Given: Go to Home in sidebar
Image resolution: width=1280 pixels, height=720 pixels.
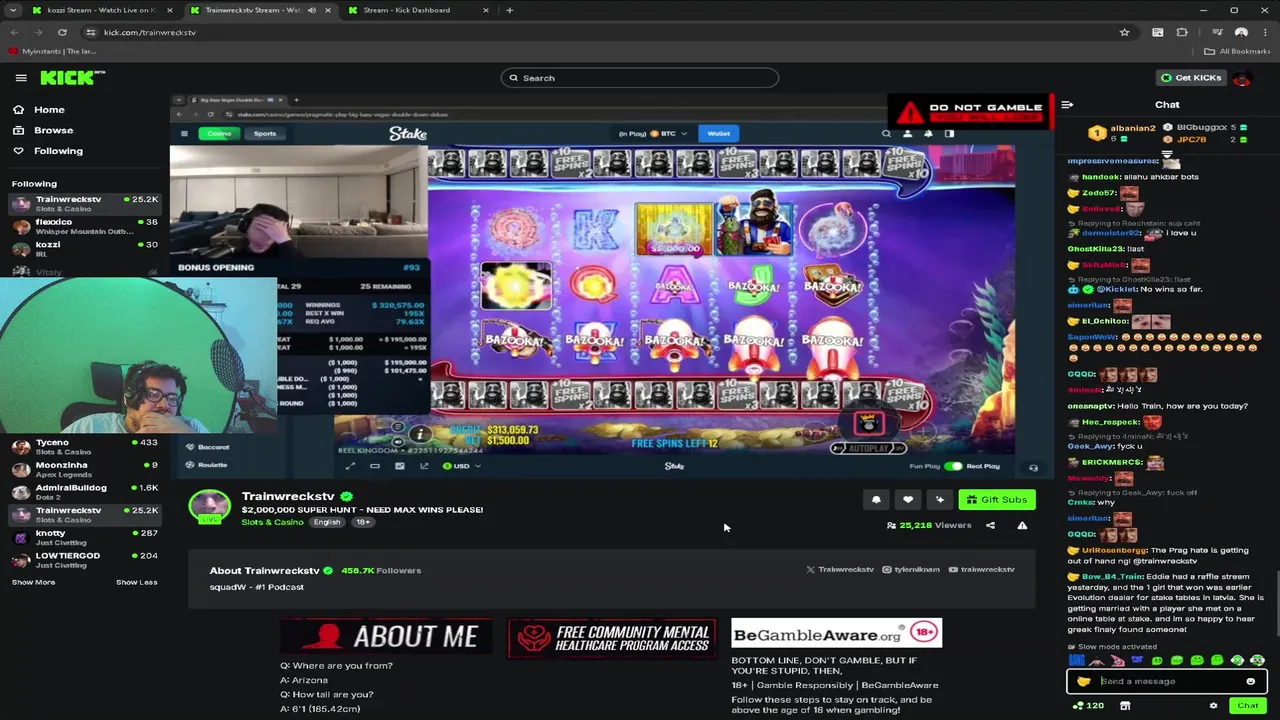Looking at the screenshot, I should click(x=49, y=110).
